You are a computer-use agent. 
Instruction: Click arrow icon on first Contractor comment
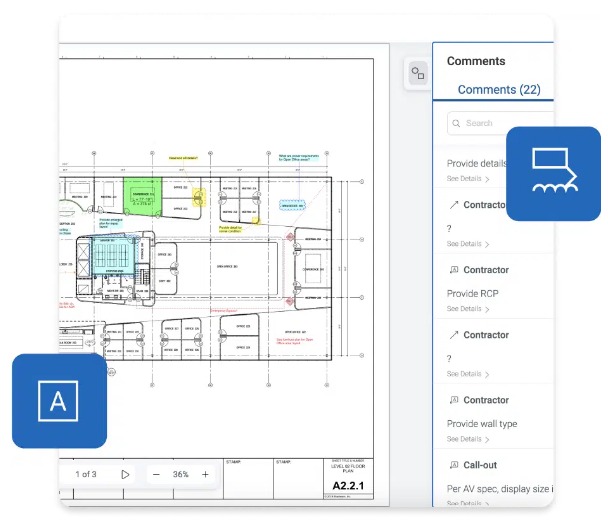coord(454,205)
